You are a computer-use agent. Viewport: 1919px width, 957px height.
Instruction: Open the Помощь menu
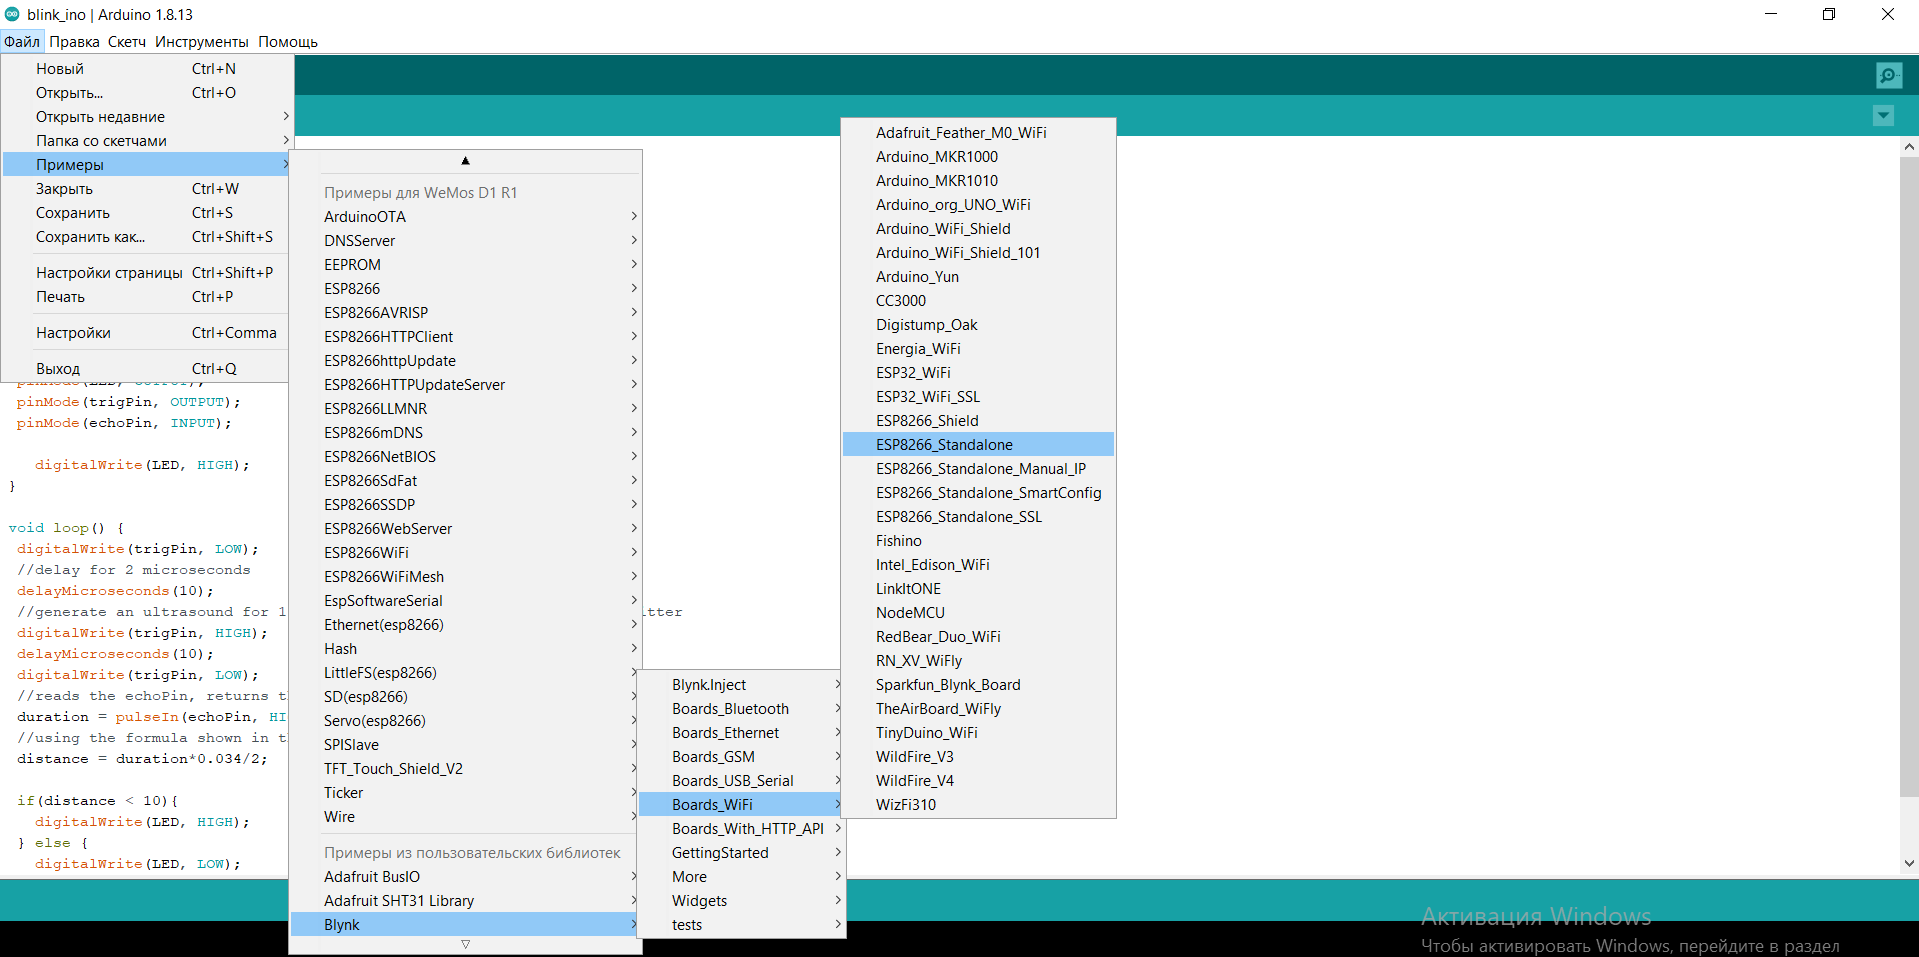pos(288,41)
